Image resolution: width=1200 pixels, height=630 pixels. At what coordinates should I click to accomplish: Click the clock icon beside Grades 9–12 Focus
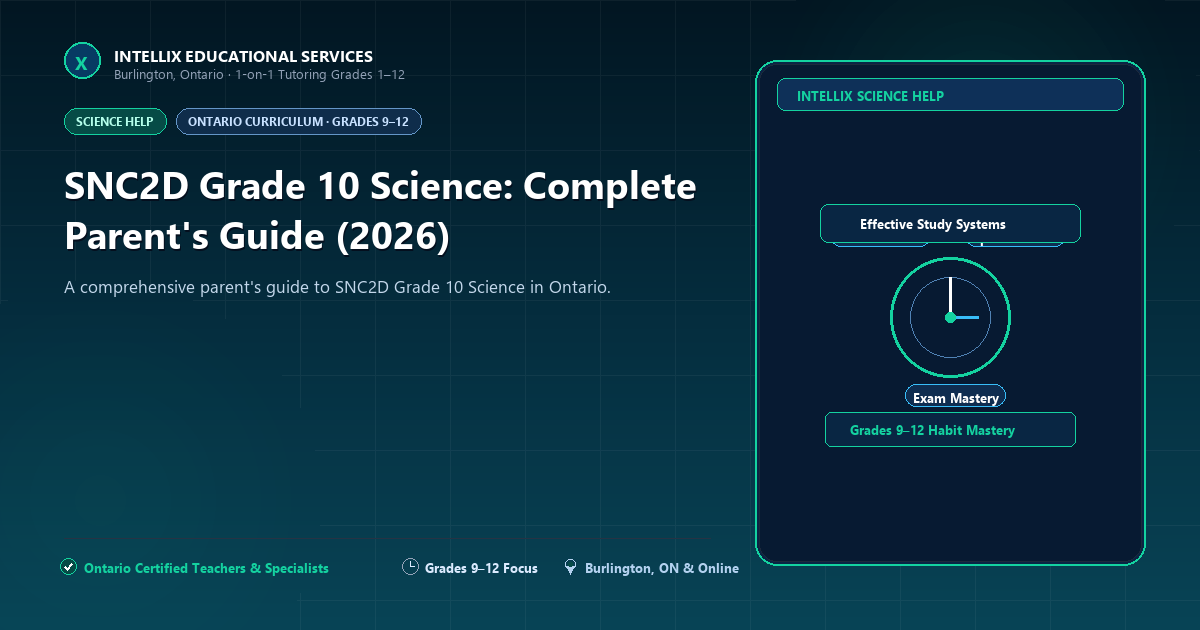tap(410, 567)
